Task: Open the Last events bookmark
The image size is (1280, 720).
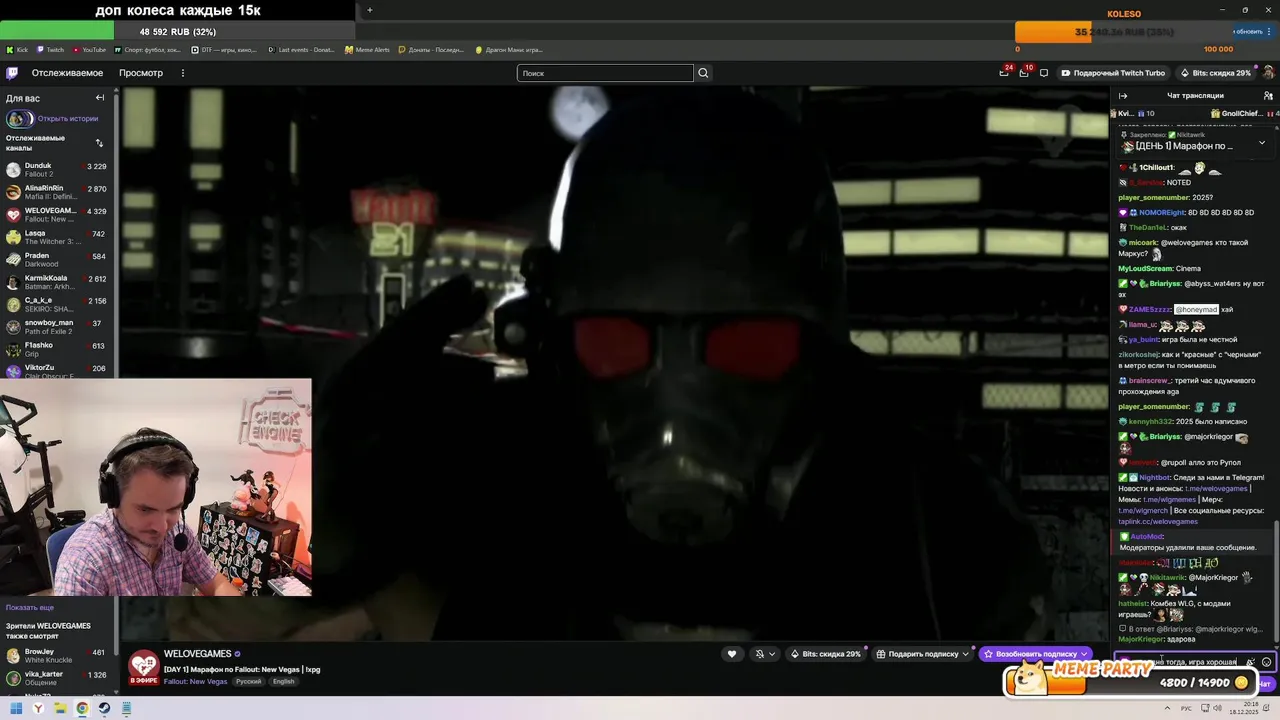Action: (x=300, y=49)
